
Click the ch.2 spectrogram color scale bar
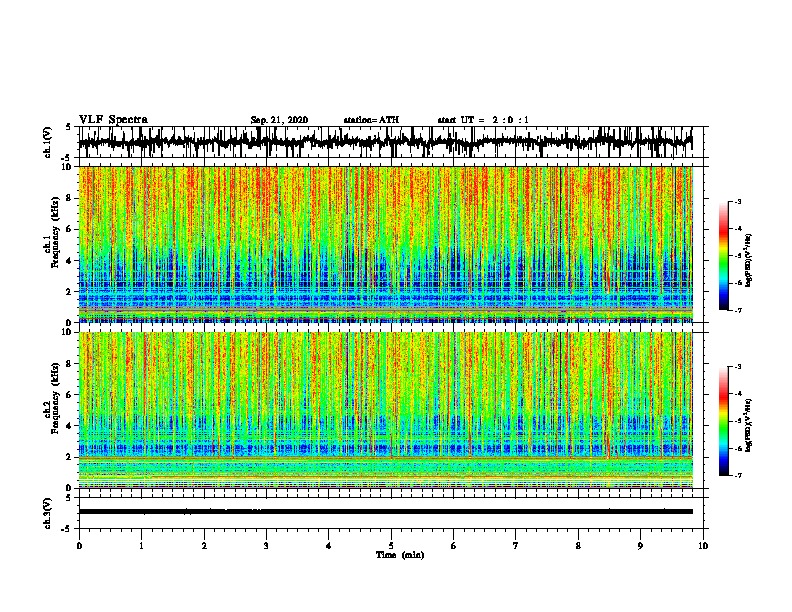(x=723, y=421)
